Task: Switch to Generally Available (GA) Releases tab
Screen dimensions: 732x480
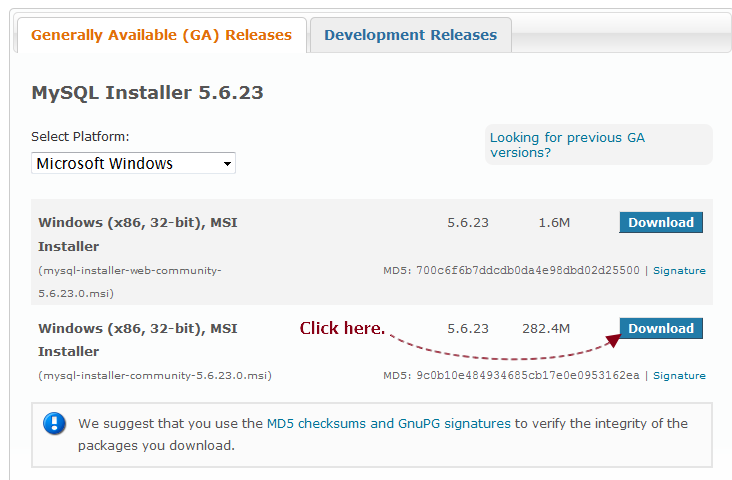Action: 162,35
